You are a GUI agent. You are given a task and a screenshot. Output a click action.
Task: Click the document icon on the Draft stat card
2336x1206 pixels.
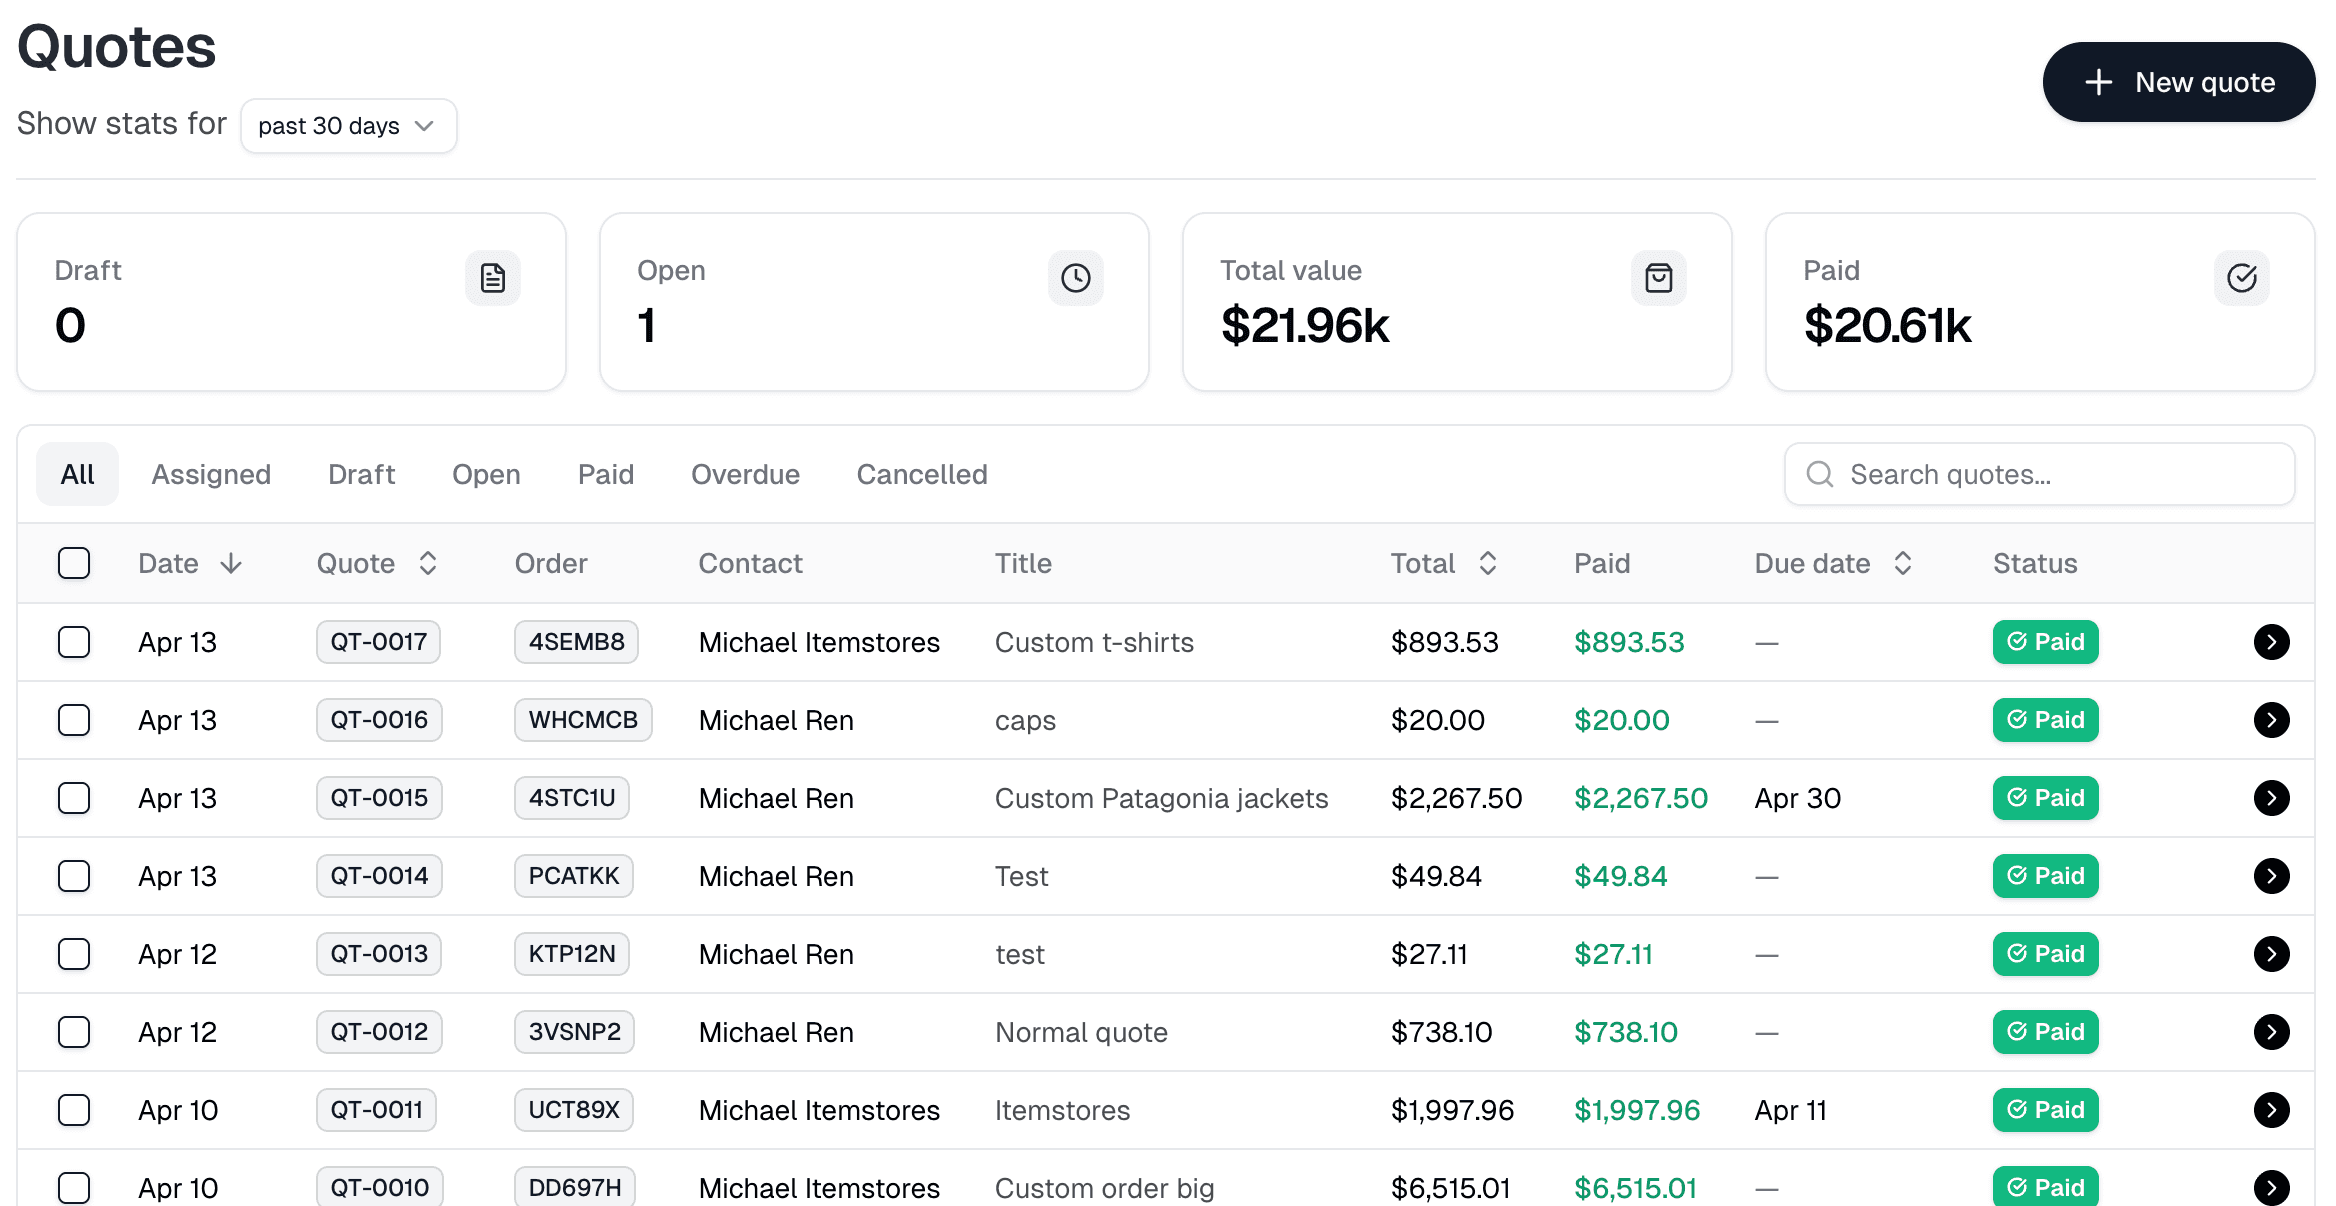[x=493, y=278]
